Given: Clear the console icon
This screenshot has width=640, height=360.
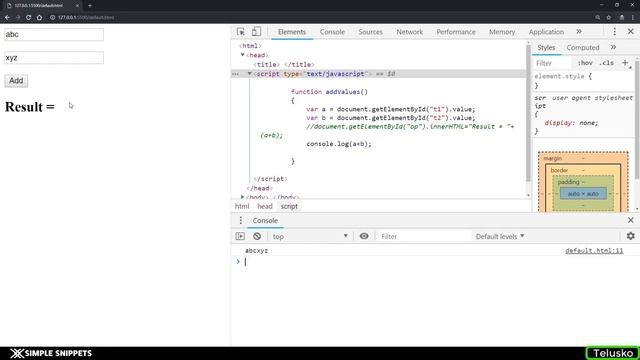Looking at the screenshot, I should coord(257,236).
